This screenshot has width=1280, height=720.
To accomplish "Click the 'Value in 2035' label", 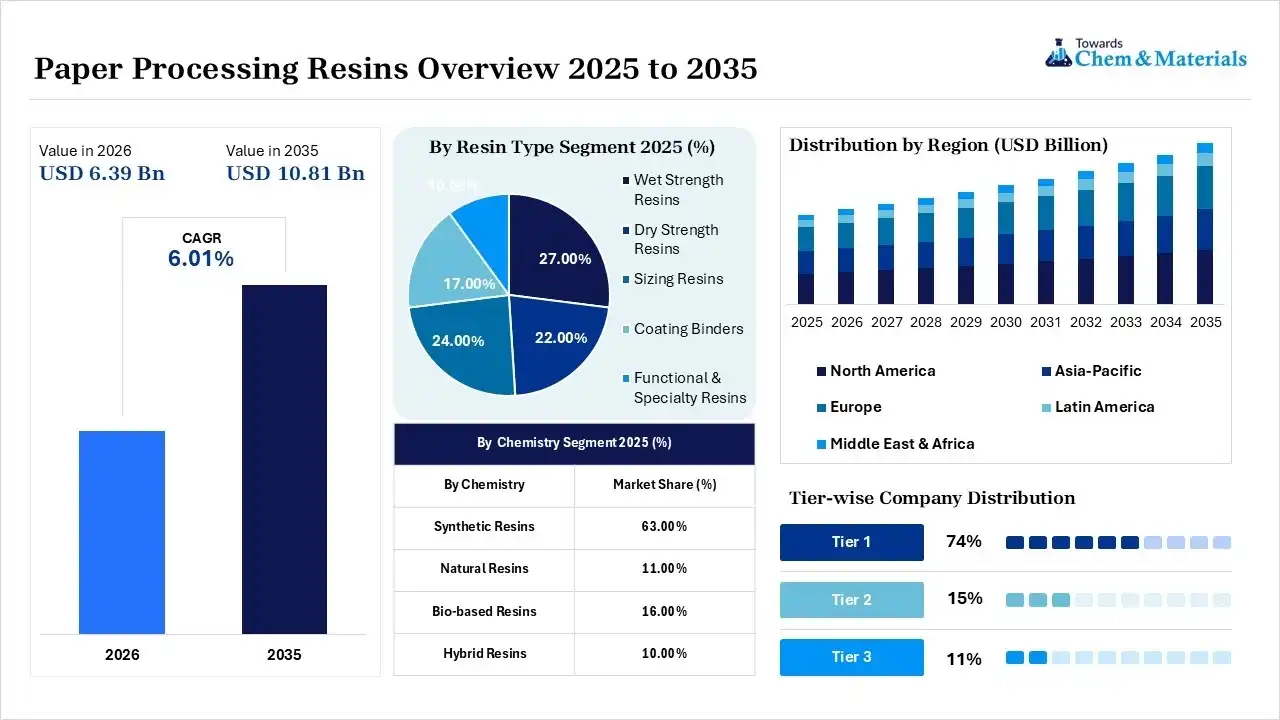I will (272, 151).
